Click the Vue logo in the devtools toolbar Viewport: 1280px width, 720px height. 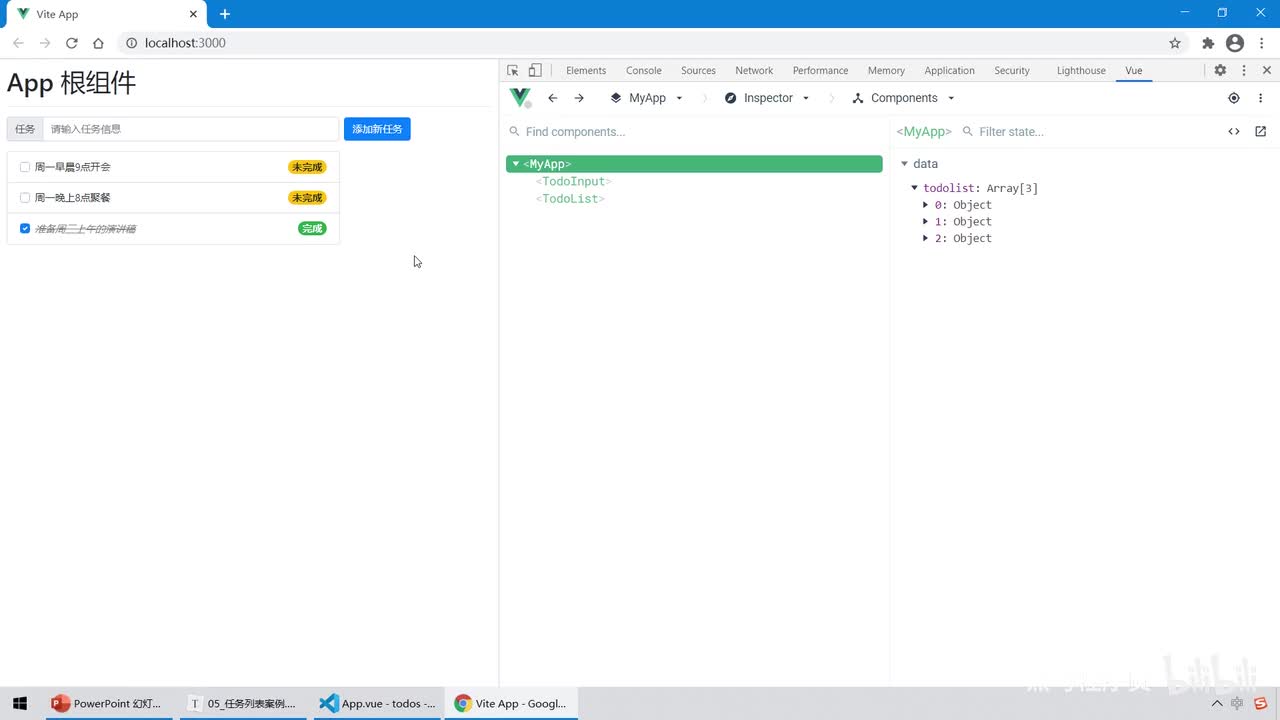click(x=520, y=98)
